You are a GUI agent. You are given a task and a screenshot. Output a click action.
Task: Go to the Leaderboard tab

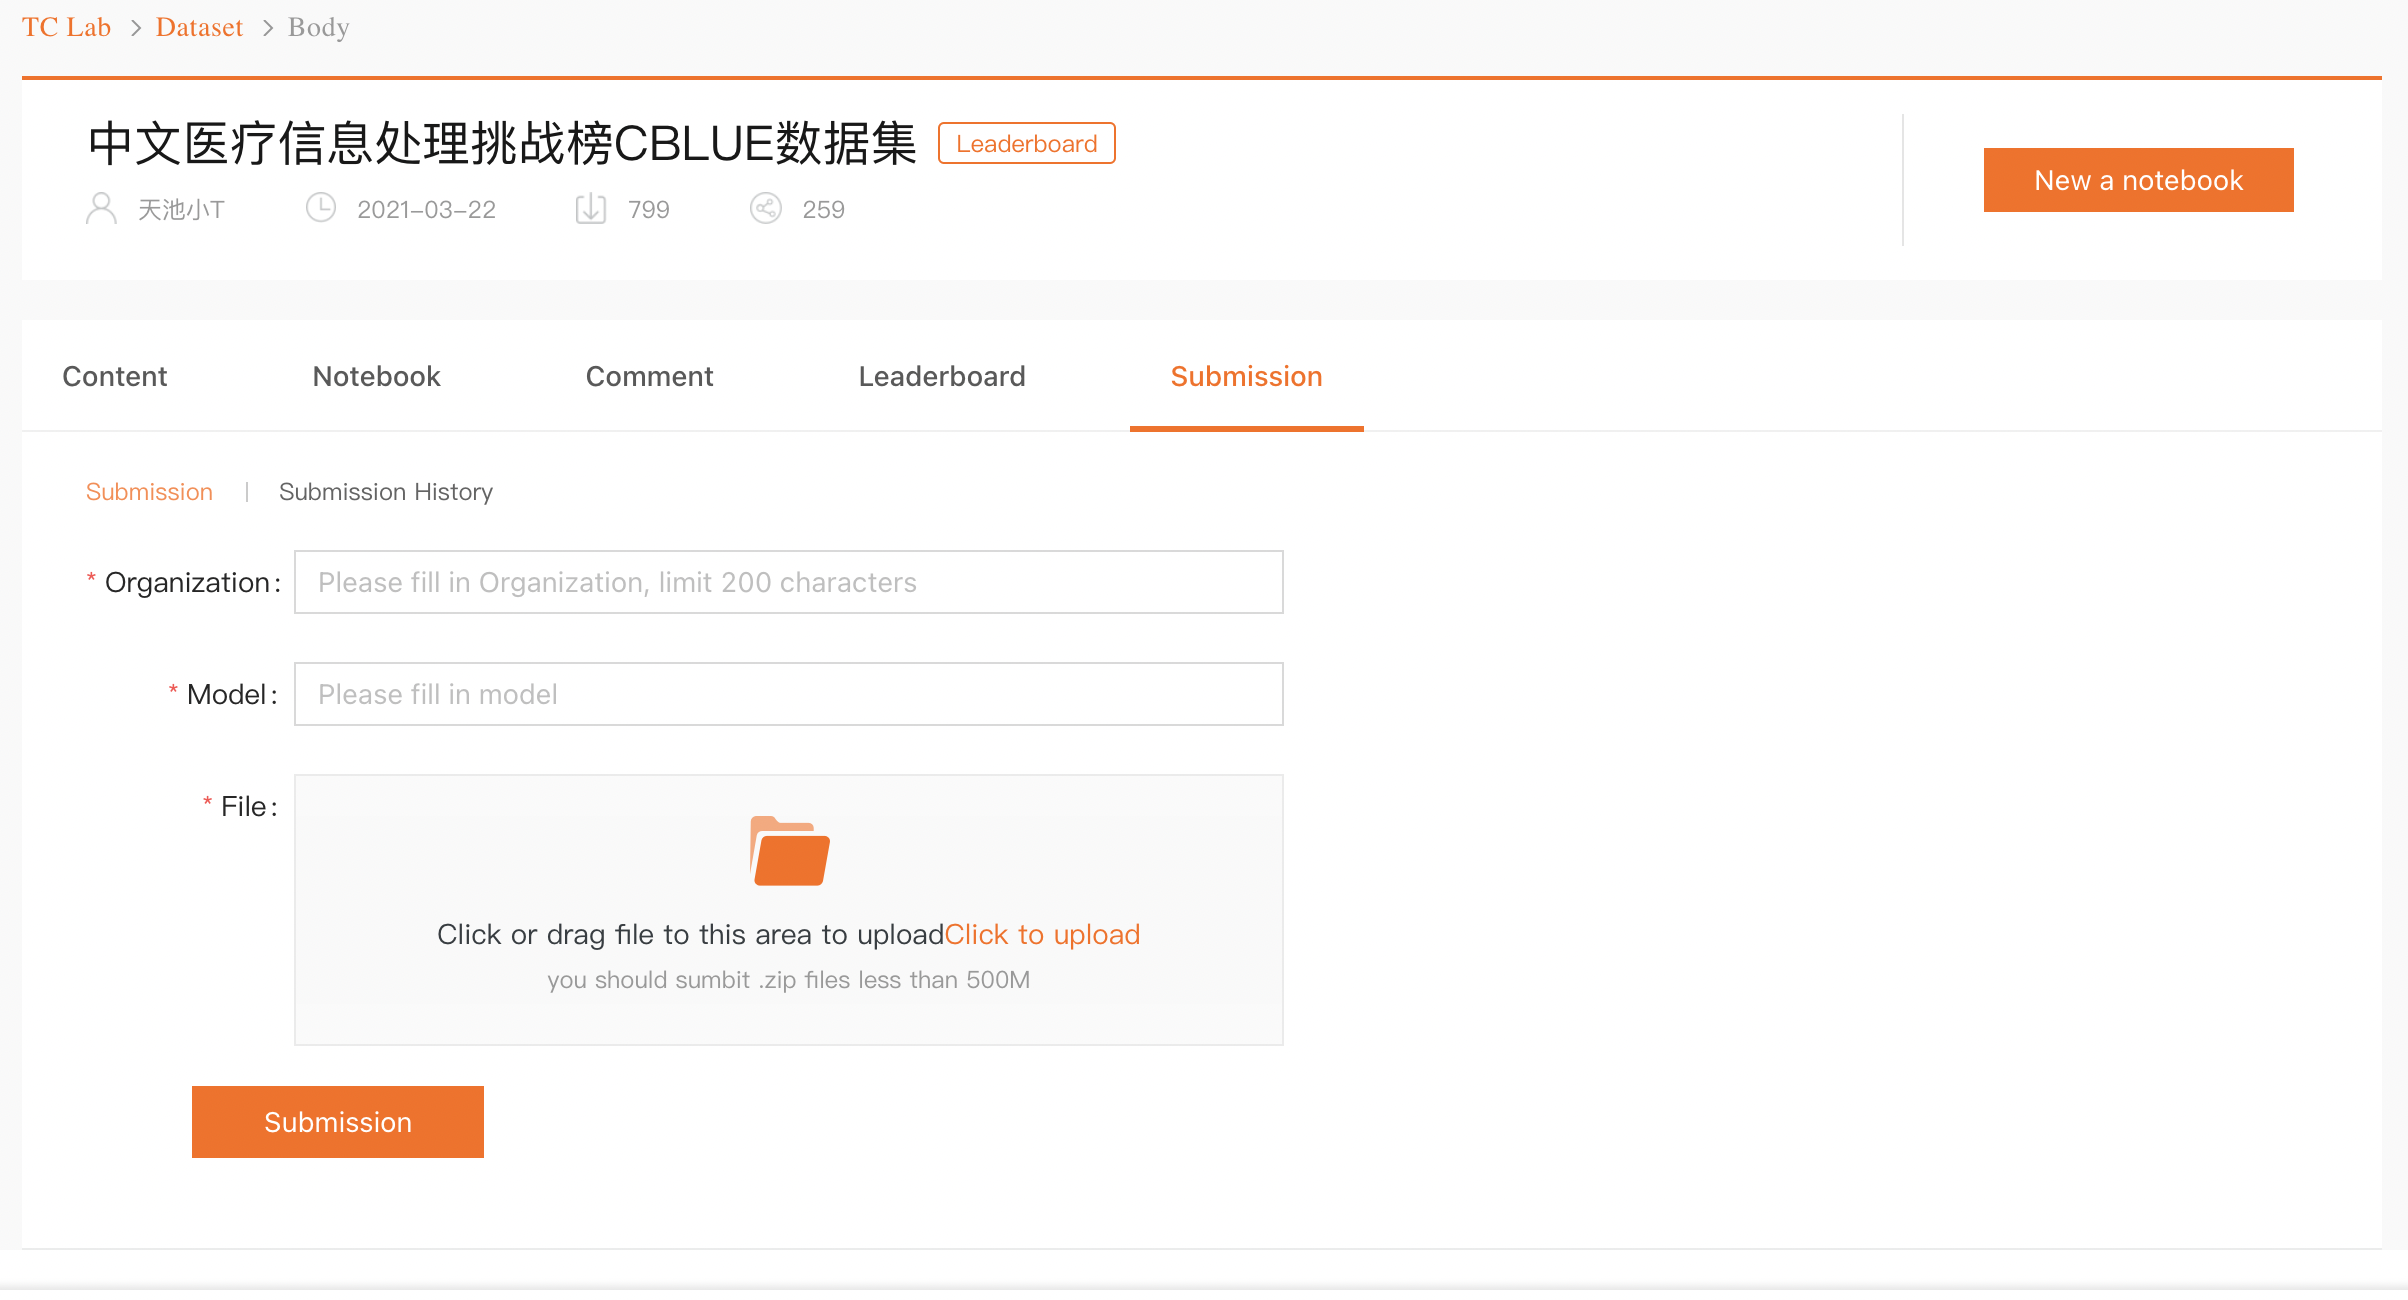[x=941, y=376]
